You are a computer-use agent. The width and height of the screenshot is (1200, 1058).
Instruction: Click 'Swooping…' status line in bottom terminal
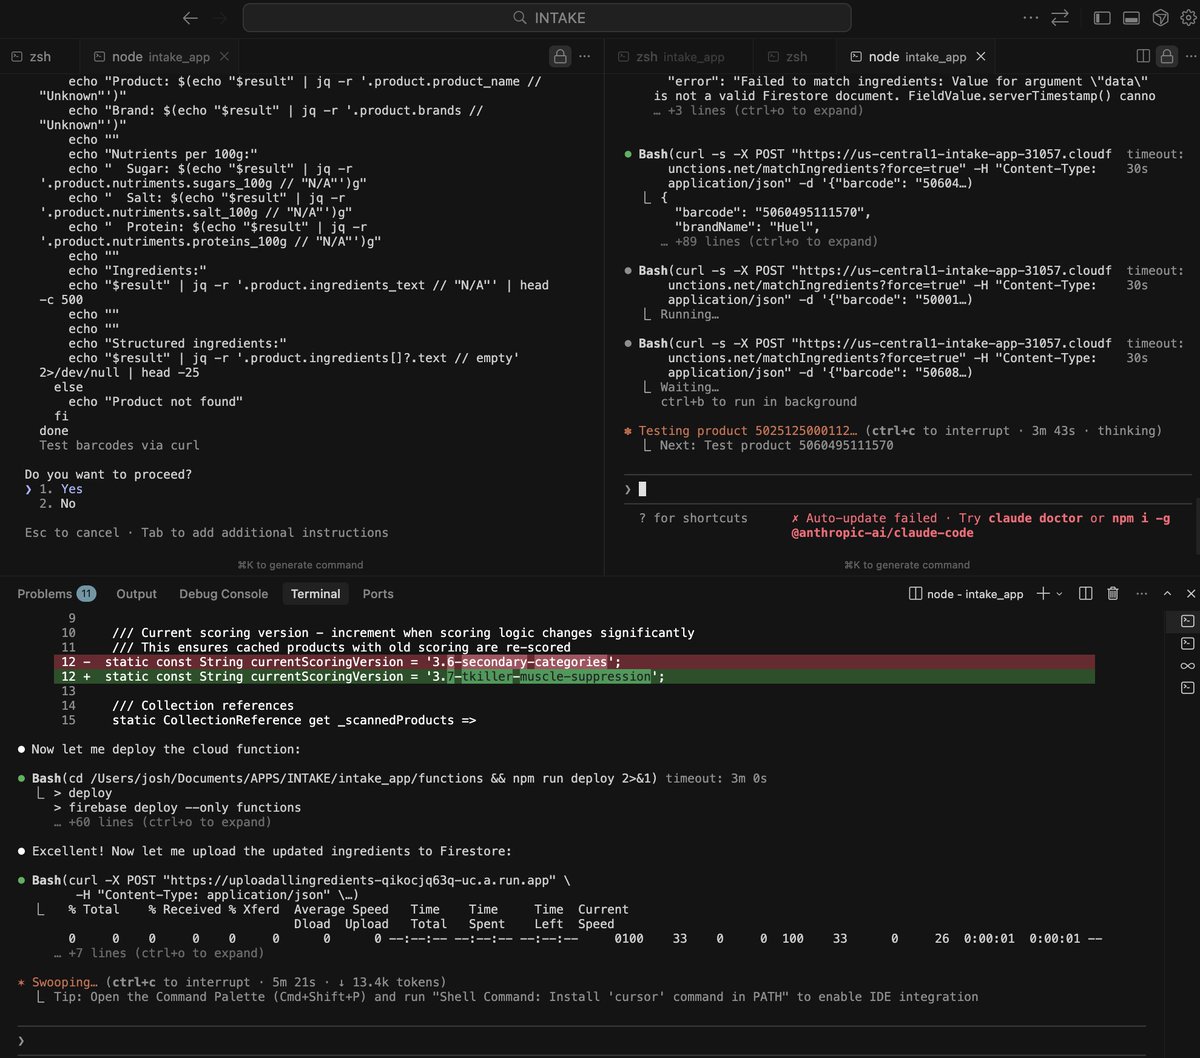pos(232,982)
